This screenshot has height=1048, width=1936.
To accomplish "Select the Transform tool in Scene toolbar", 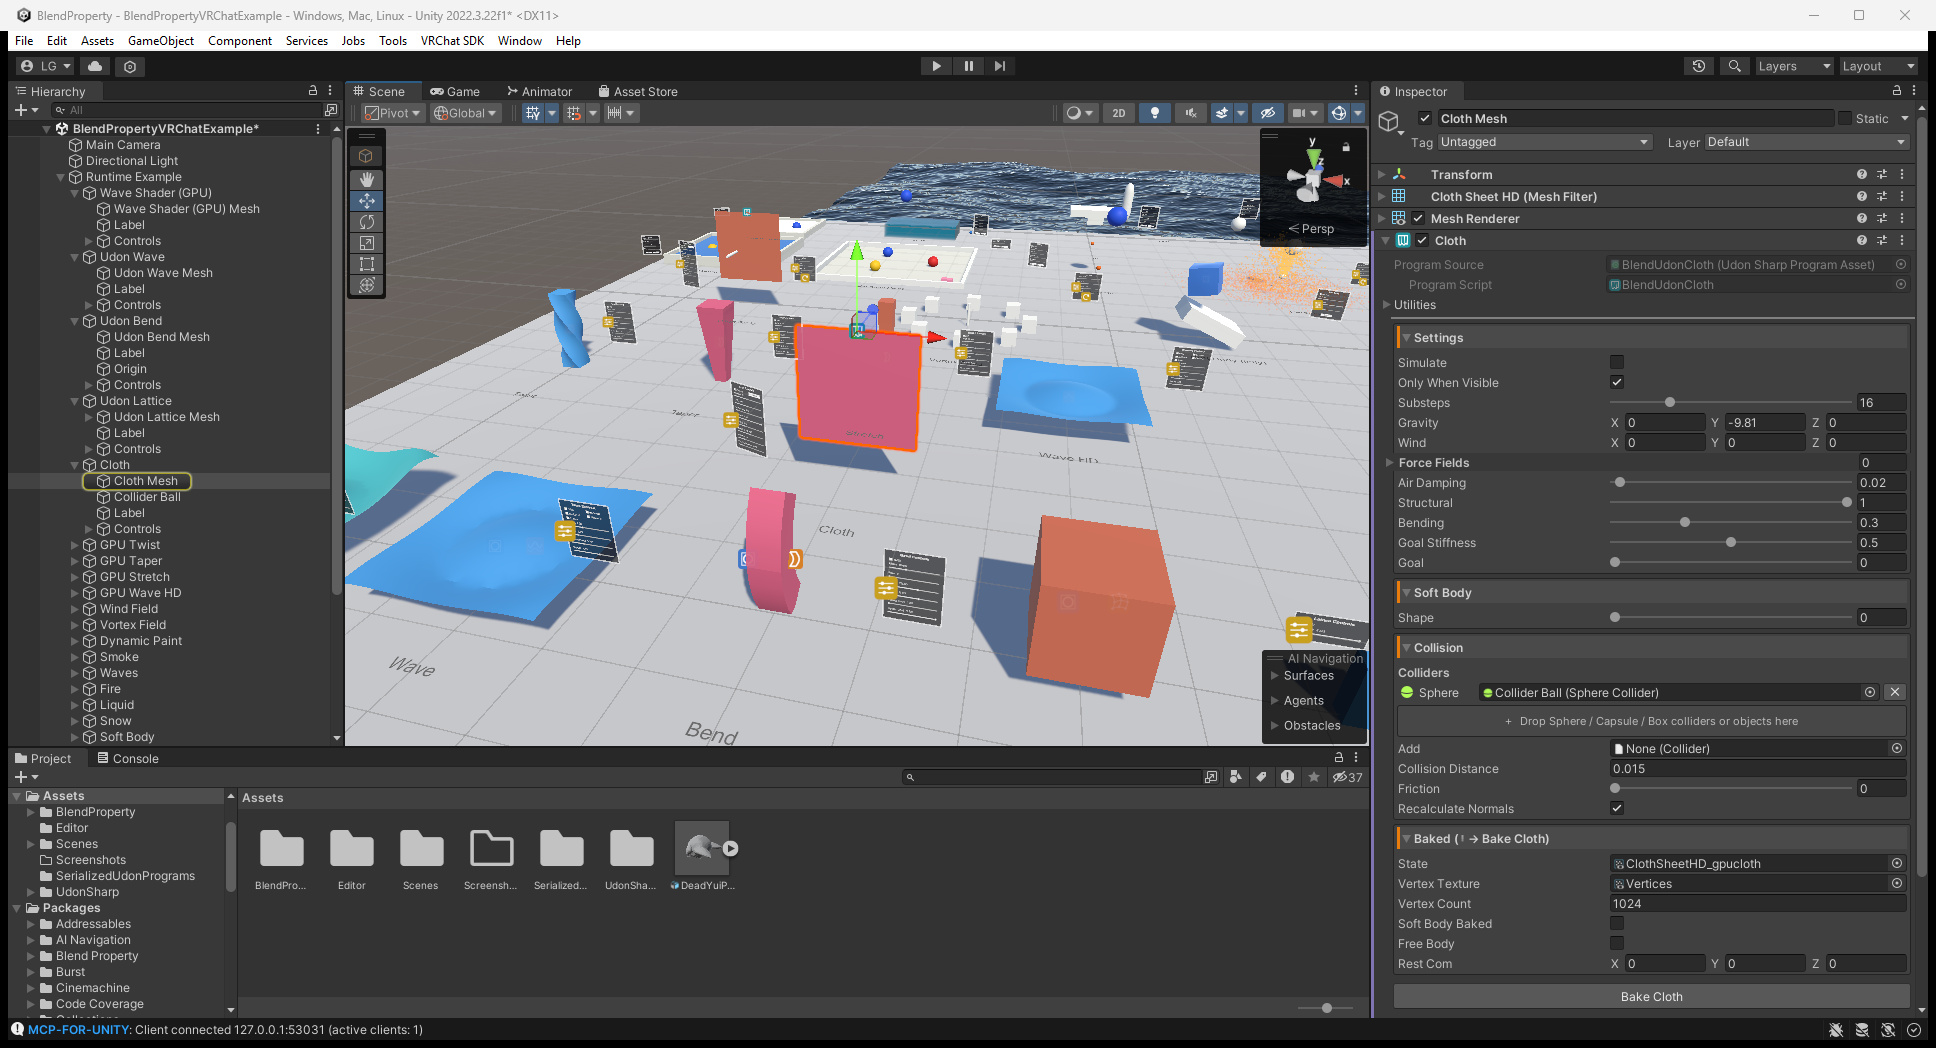I will (x=367, y=285).
